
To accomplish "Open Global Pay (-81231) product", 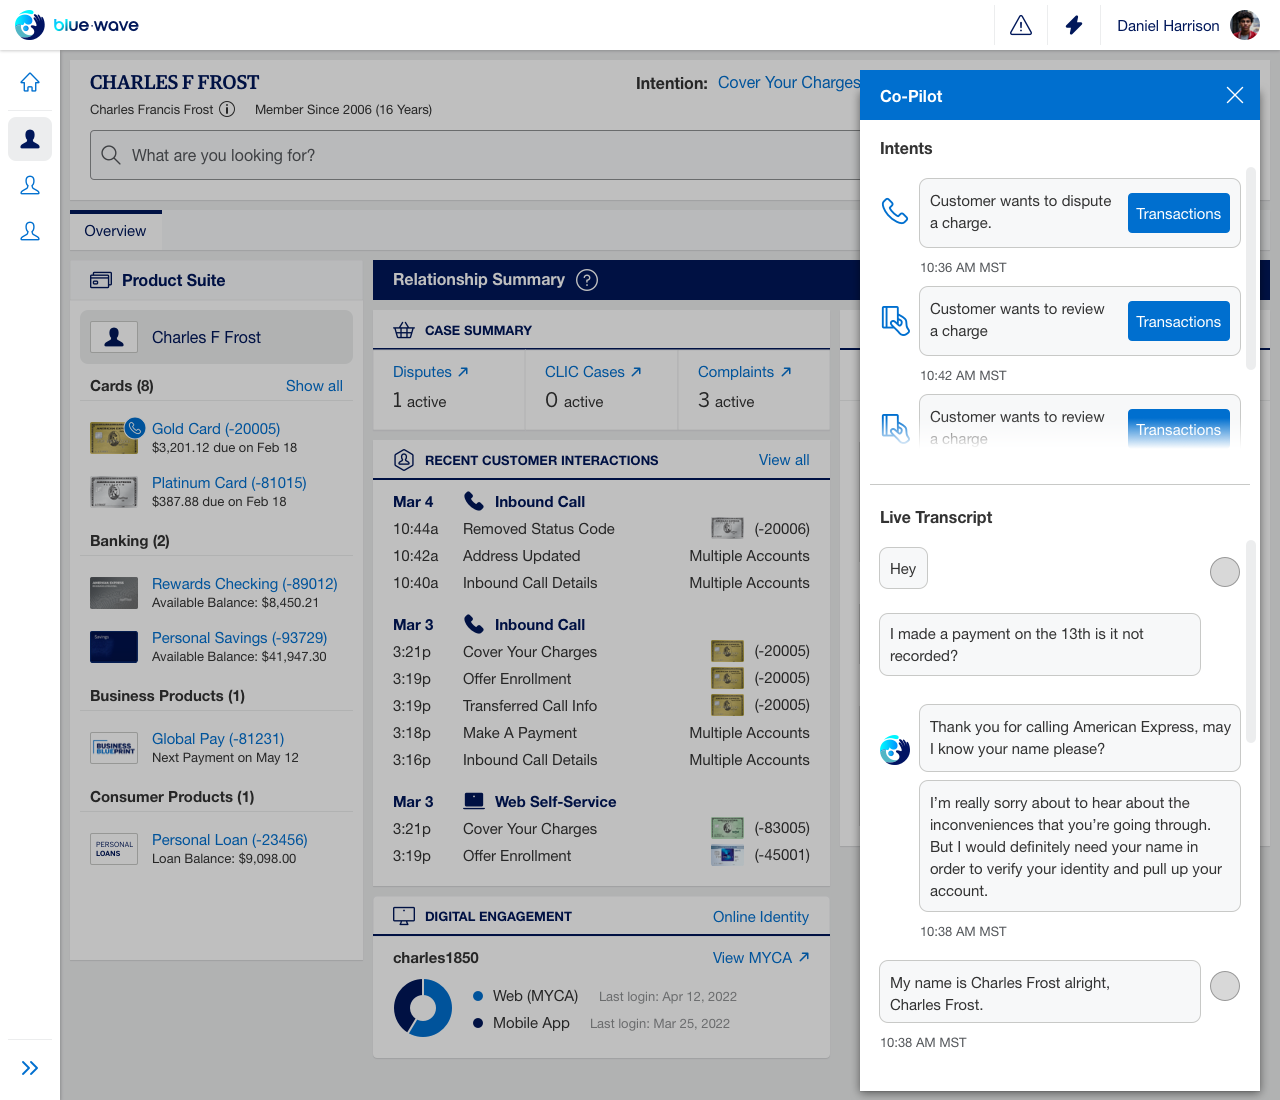I will click(x=218, y=738).
